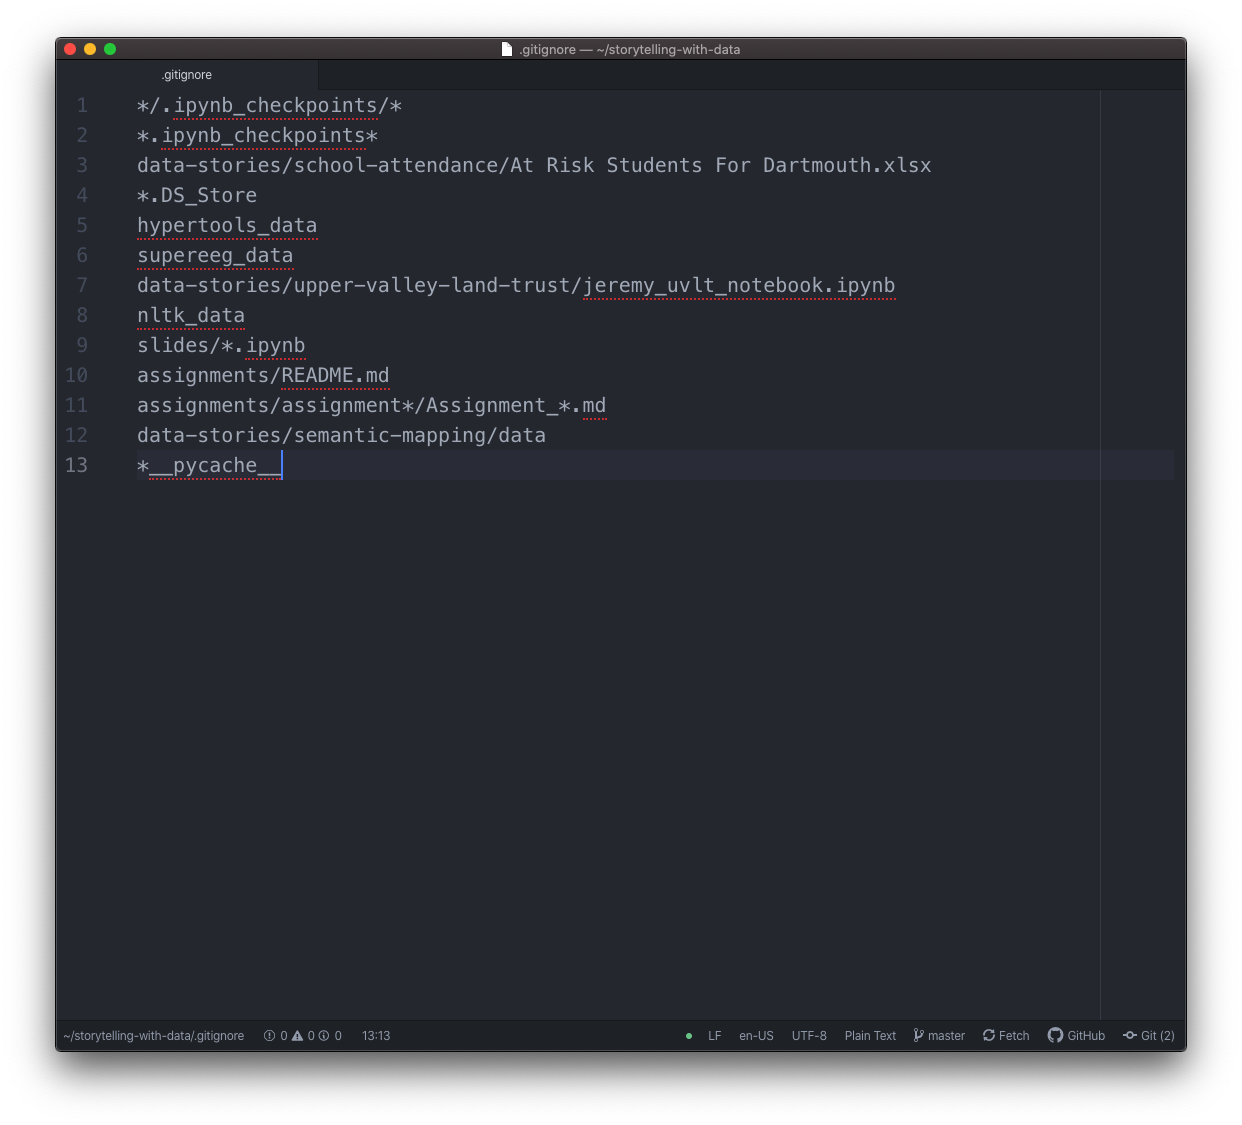The image size is (1242, 1125).
Task: Place cursor on the nltk_data line
Action: [x=191, y=315]
